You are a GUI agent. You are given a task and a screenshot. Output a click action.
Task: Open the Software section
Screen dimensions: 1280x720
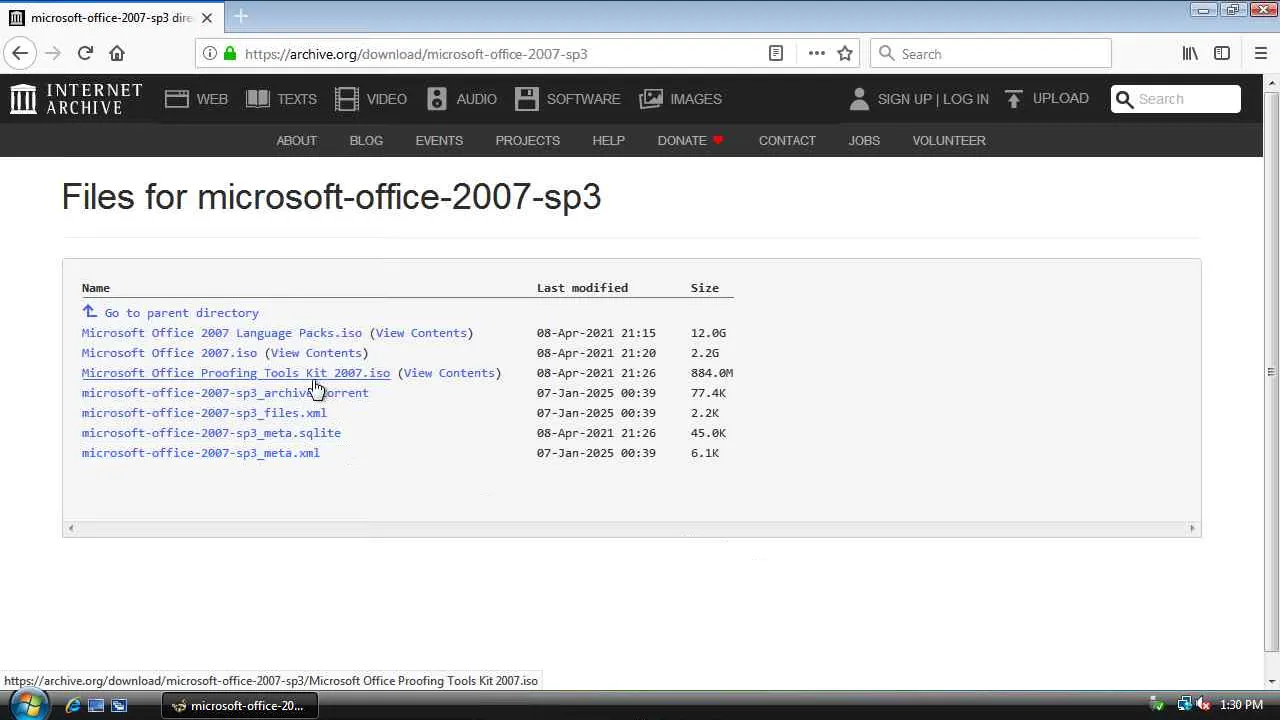click(x=568, y=99)
